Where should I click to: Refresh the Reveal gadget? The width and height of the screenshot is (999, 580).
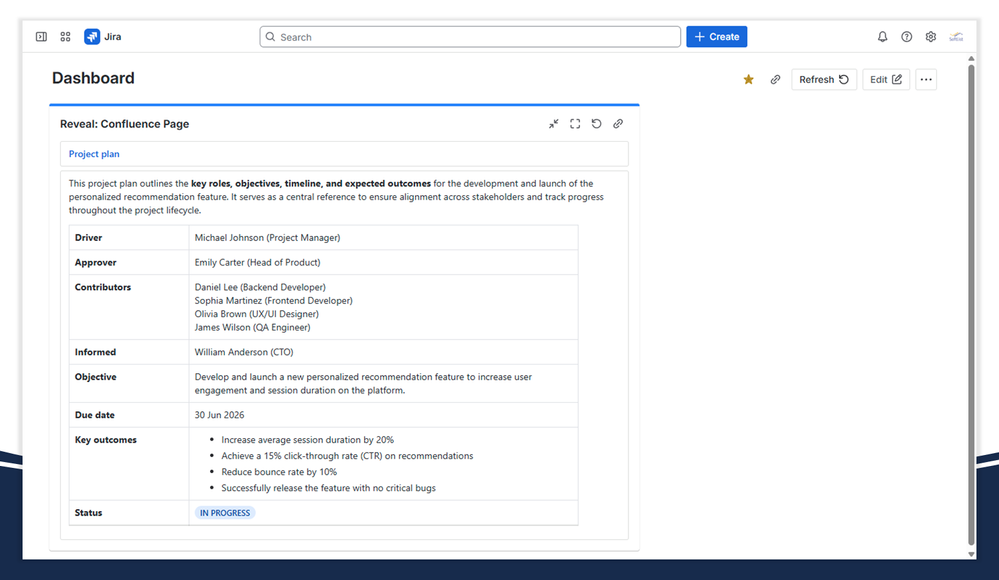tap(596, 124)
